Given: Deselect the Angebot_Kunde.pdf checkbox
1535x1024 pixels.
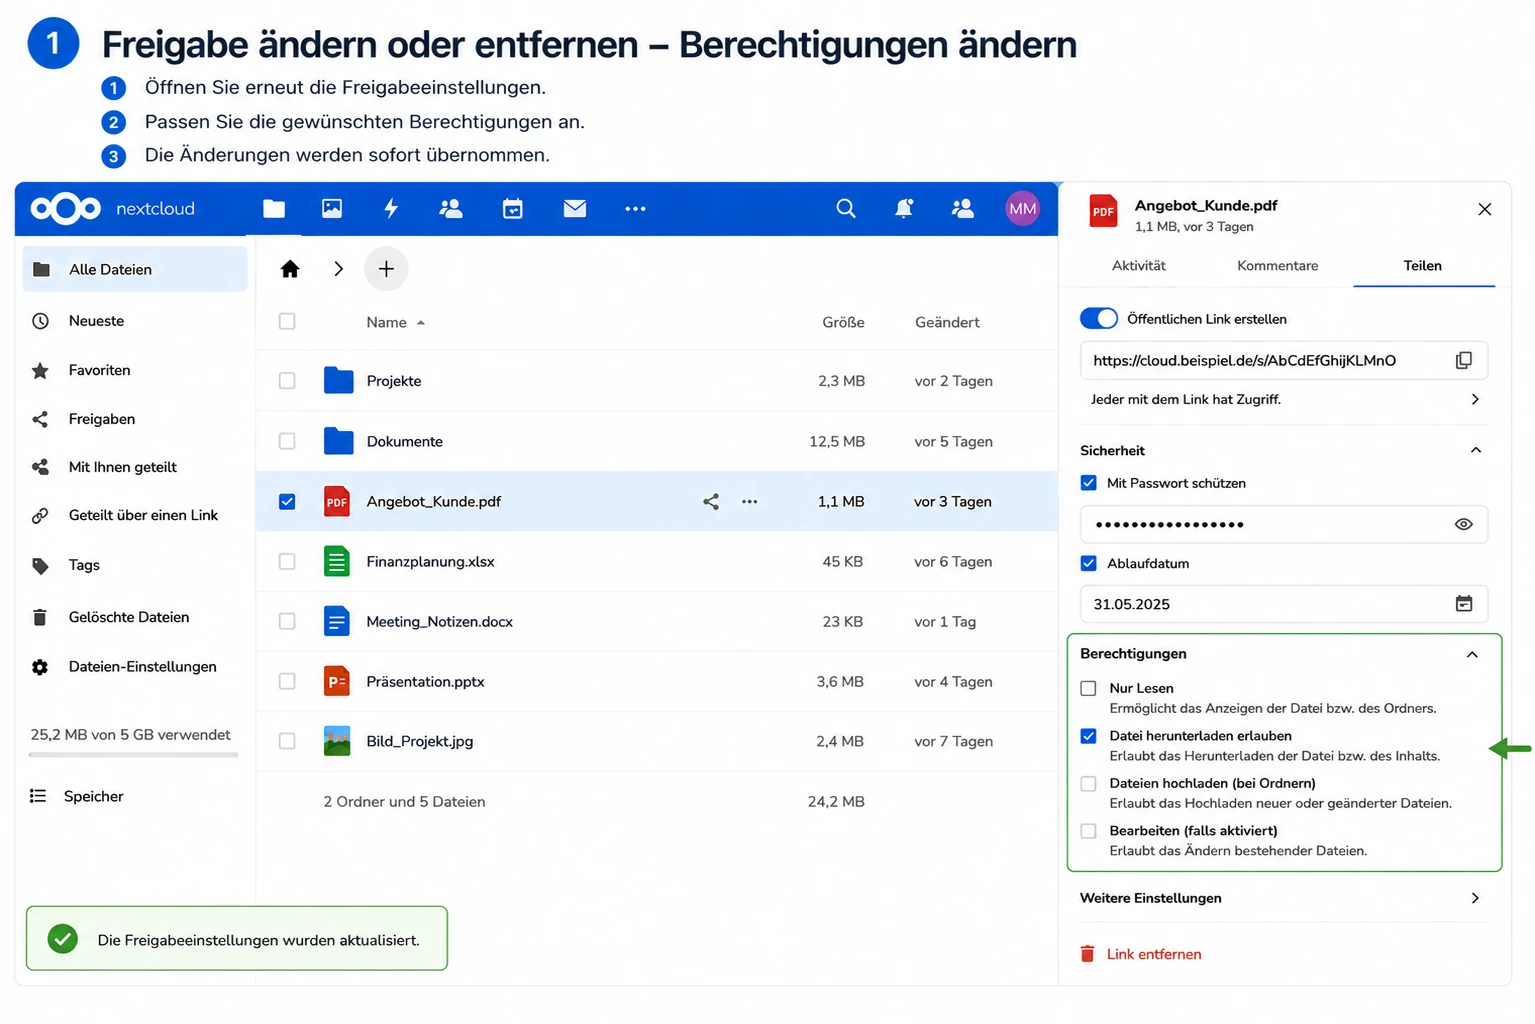Looking at the screenshot, I should [x=287, y=501].
